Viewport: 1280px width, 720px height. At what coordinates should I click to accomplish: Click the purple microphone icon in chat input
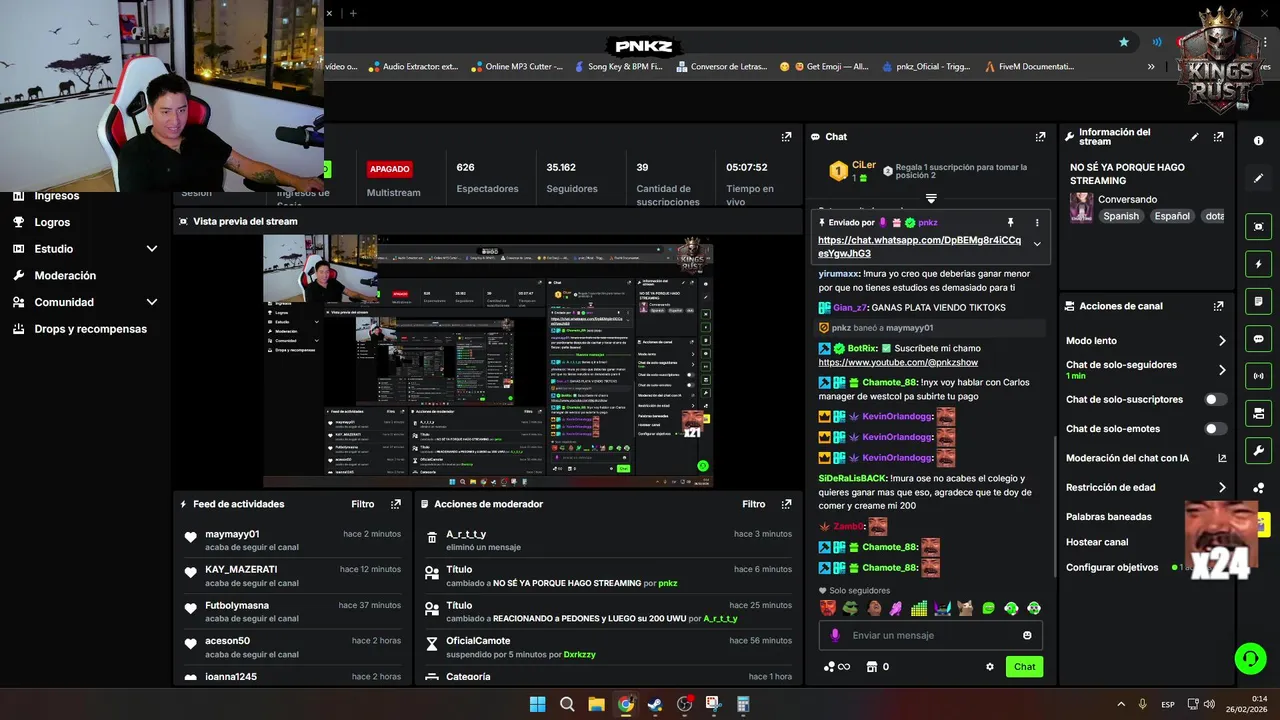click(x=836, y=635)
